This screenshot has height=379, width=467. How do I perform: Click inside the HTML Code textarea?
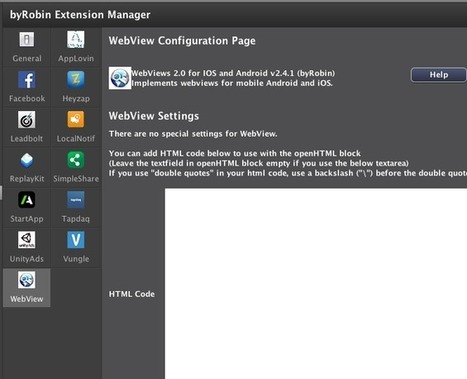[316, 283]
